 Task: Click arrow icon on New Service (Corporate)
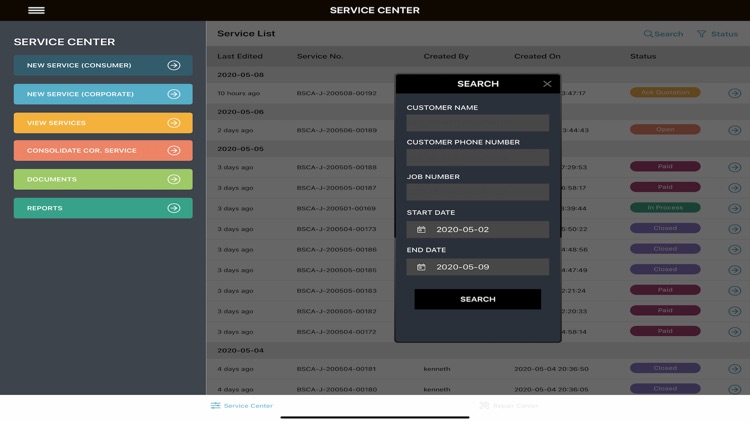click(174, 94)
